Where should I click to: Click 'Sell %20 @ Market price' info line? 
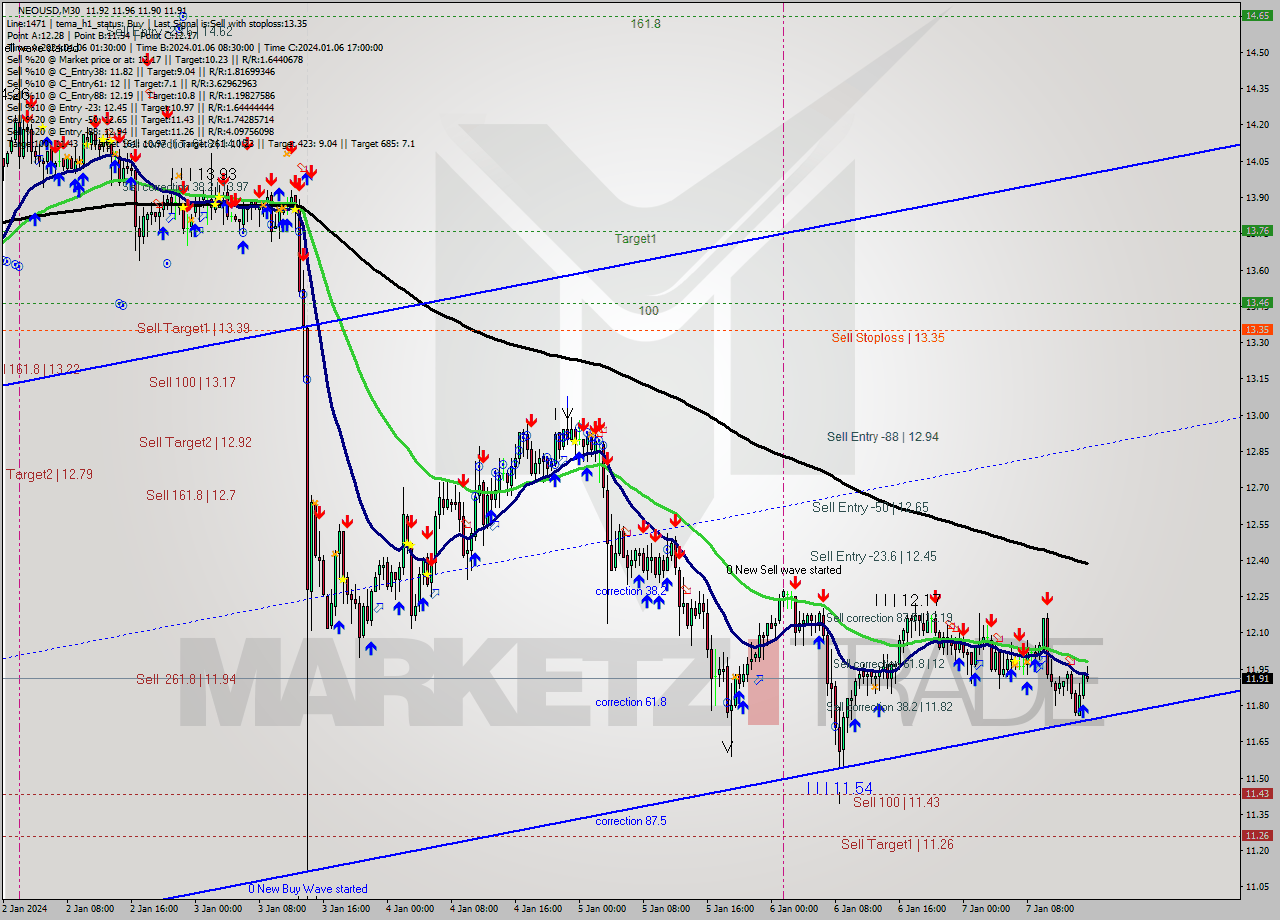pyautogui.click(x=155, y=59)
